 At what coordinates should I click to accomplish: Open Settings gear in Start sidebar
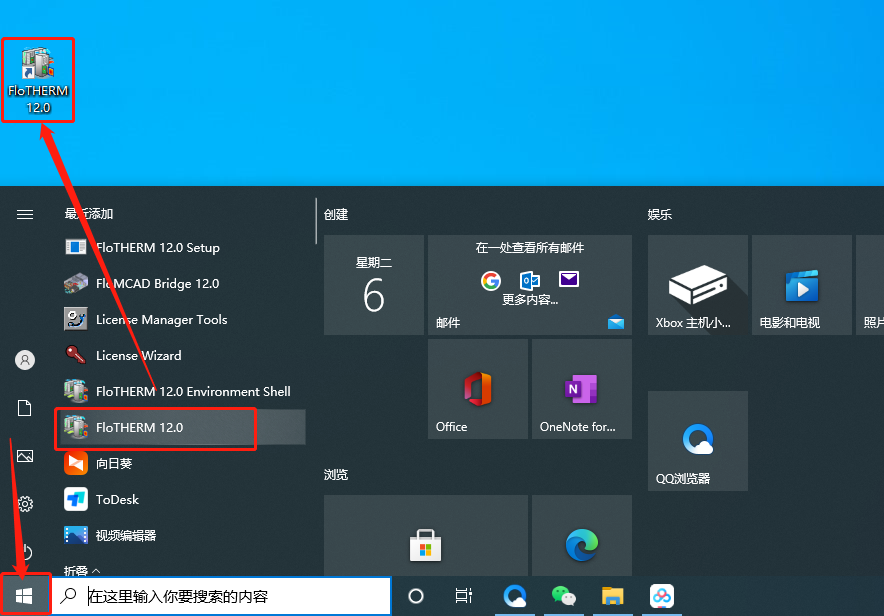(25, 503)
